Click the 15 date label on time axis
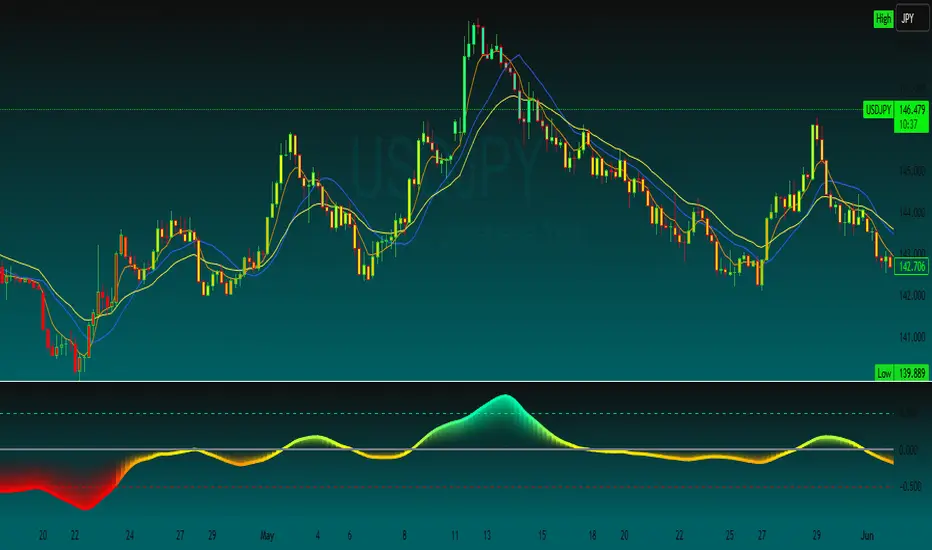932x550 pixels. [x=542, y=536]
